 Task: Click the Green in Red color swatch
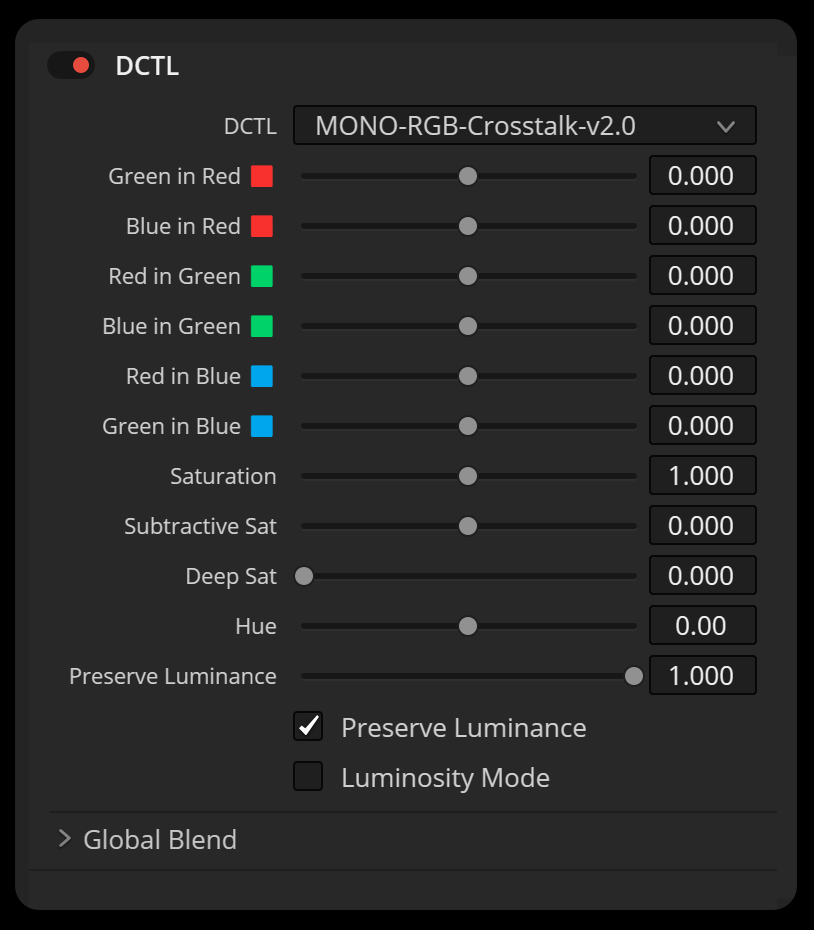pos(262,177)
